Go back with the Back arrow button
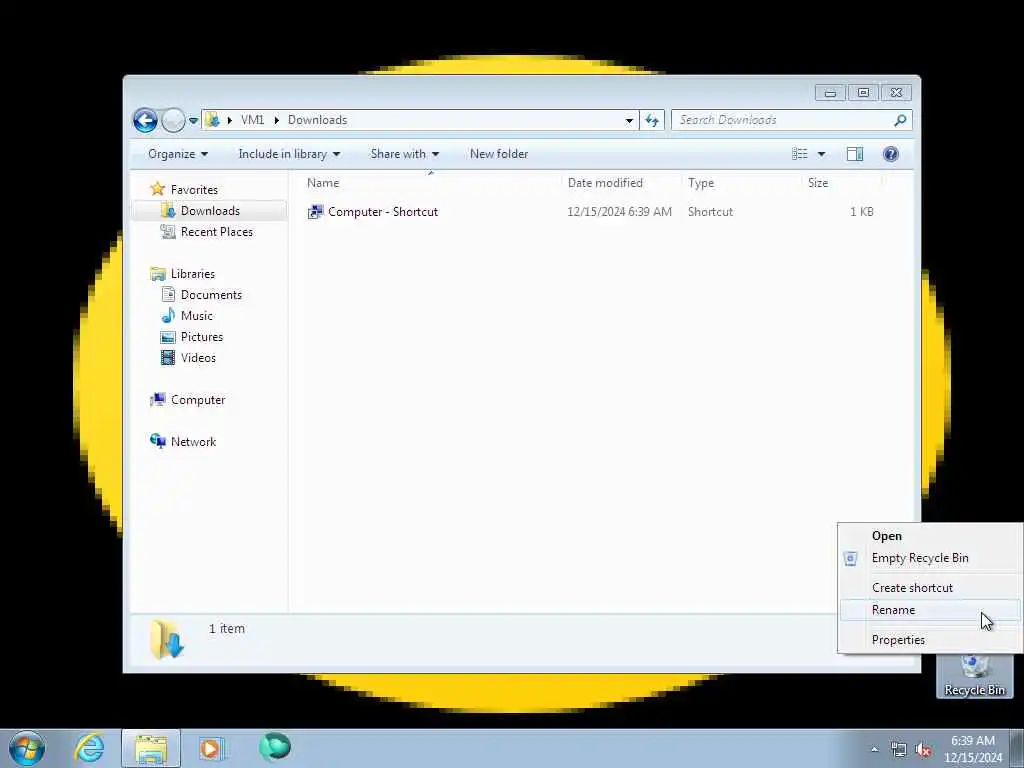Image resolution: width=1024 pixels, height=768 pixels. 145,120
